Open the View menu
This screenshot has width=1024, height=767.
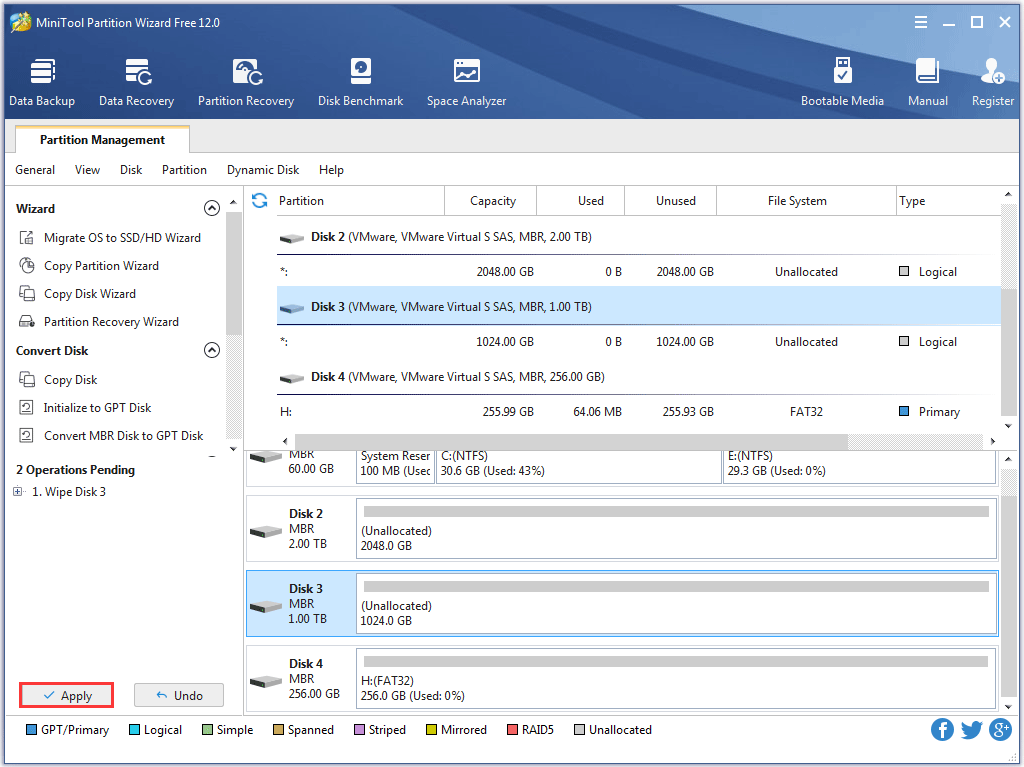[x=88, y=170]
